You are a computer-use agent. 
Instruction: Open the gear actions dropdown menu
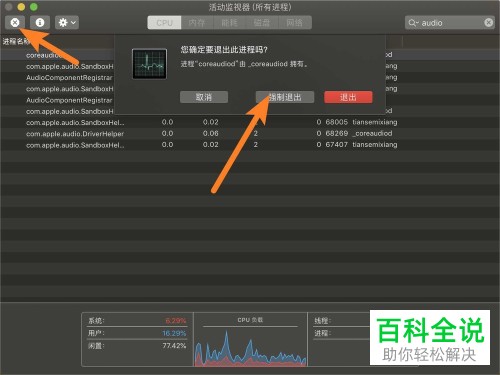click(x=67, y=22)
